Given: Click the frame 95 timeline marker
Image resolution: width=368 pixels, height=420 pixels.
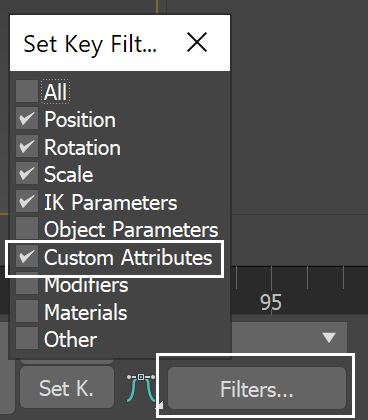Looking at the screenshot, I should coord(271,303).
